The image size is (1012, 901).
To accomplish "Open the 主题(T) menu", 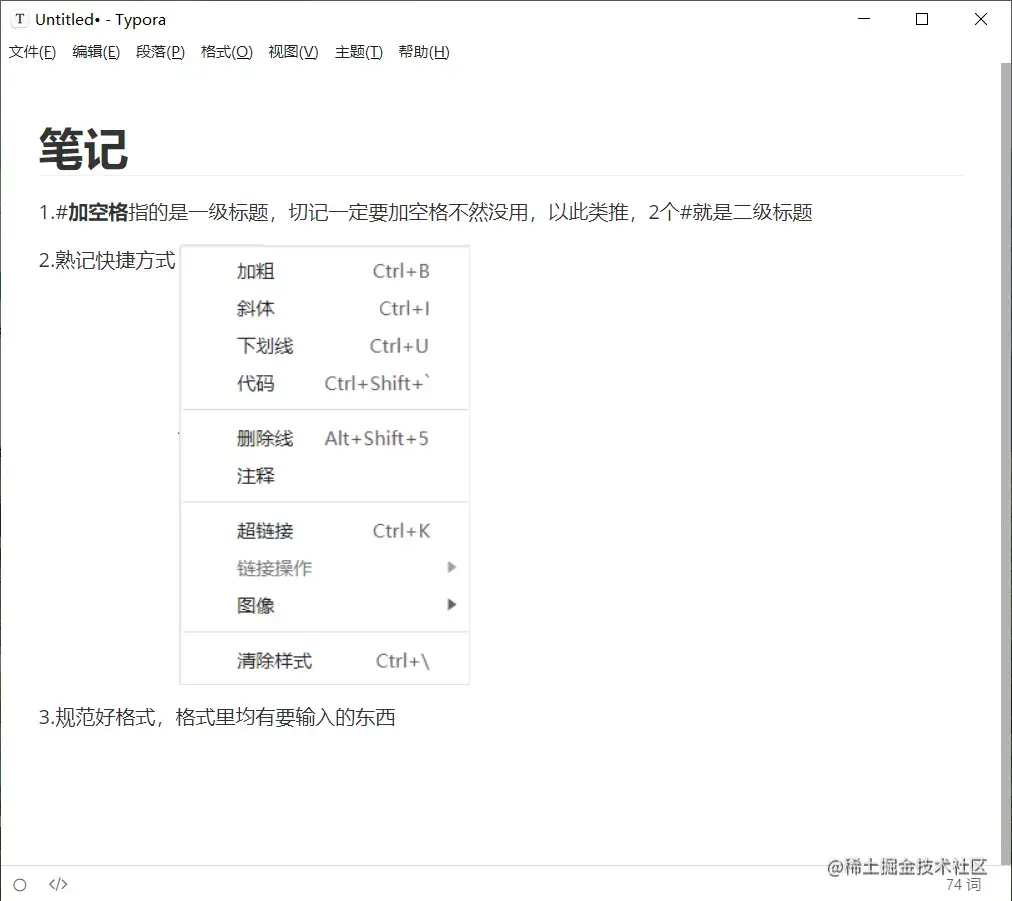I will pos(358,52).
